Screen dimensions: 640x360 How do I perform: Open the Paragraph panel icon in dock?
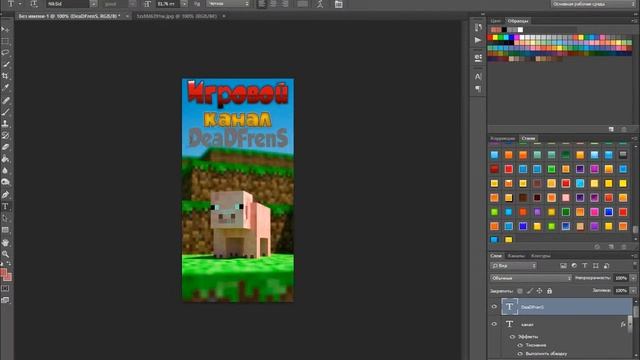(x=478, y=89)
